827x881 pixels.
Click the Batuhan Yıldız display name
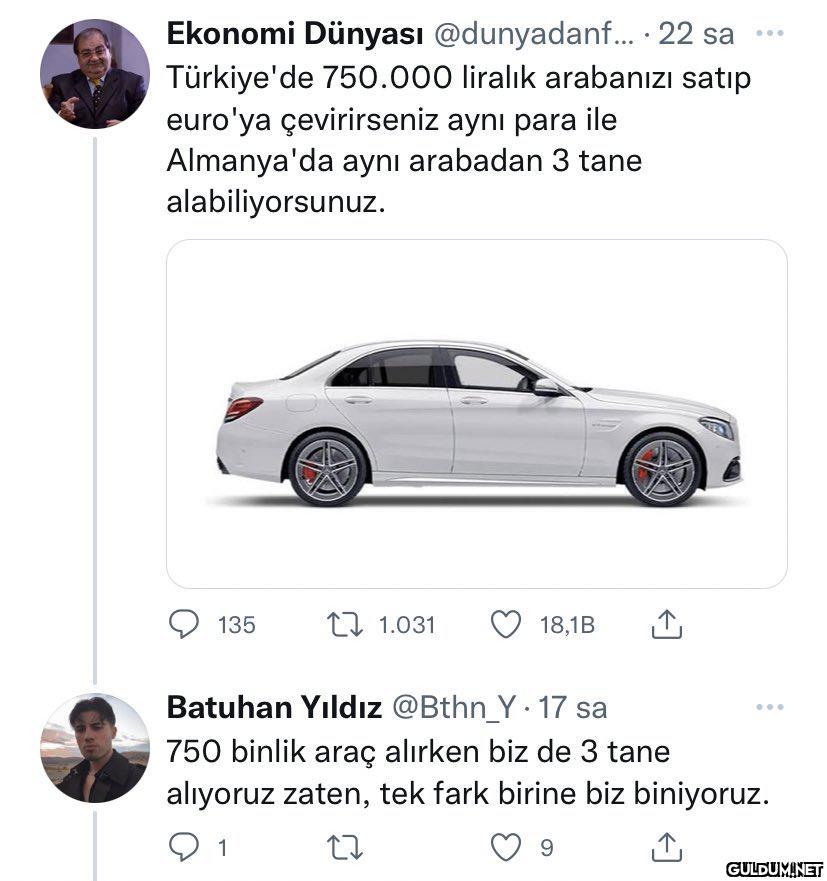click(x=273, y=708)
